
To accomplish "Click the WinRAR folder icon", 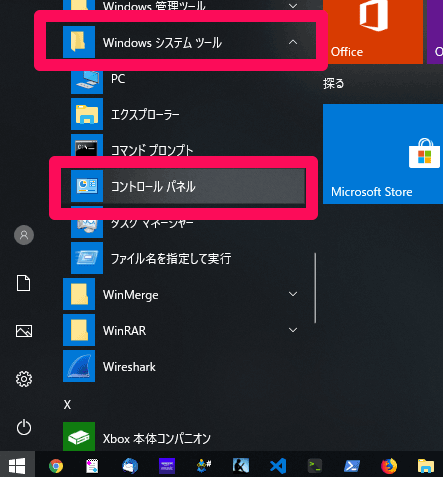I will (79, 330).
